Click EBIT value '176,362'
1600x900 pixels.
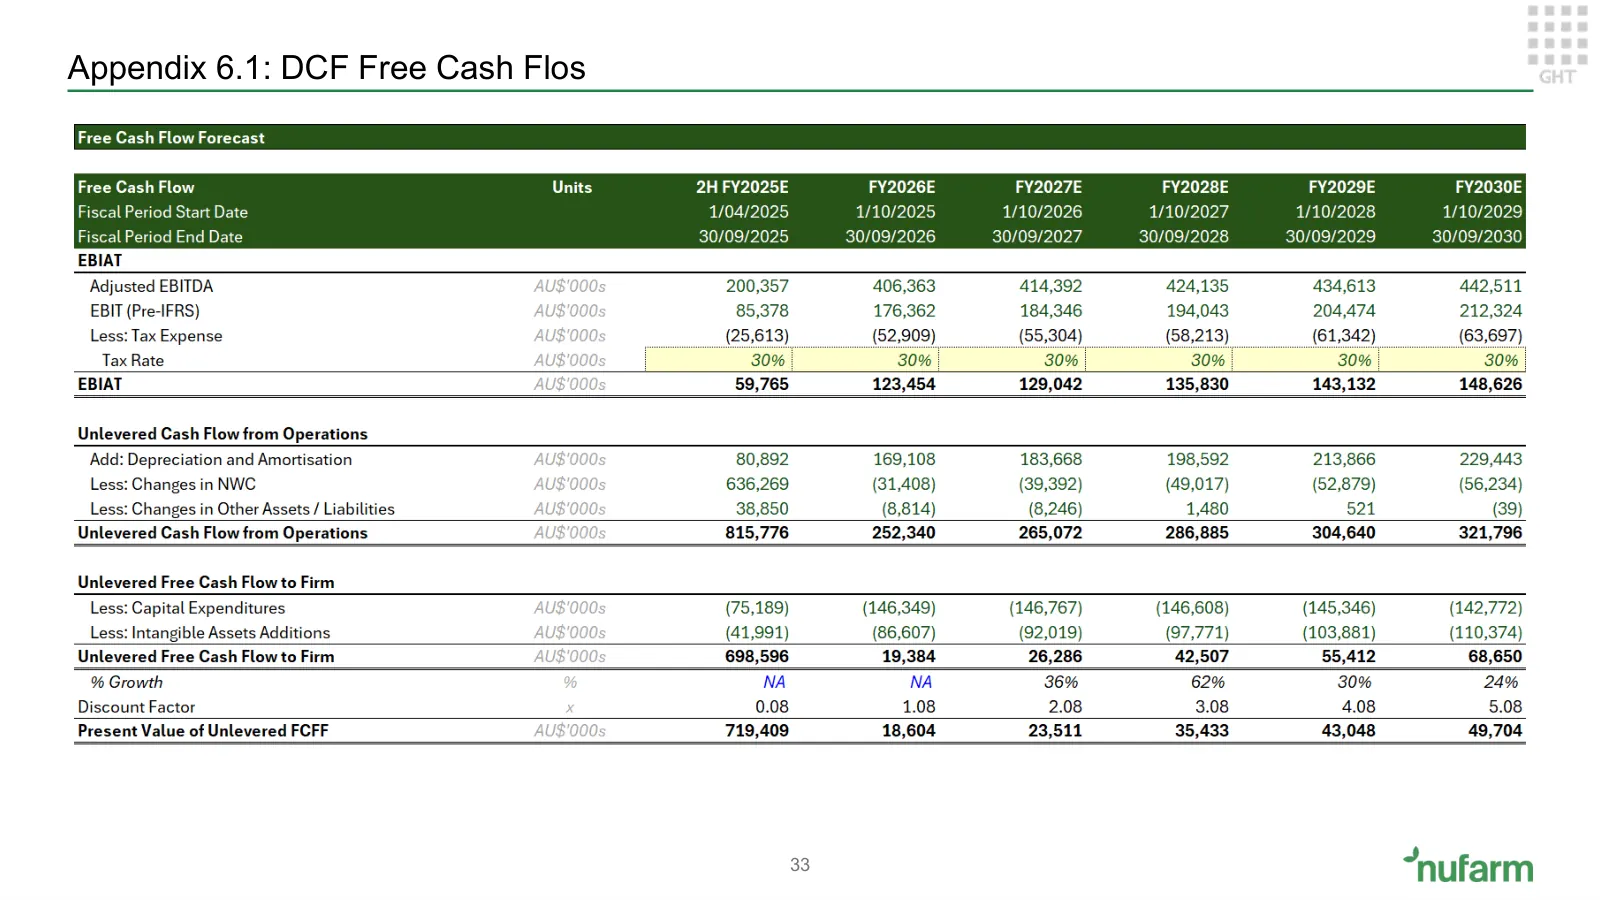[x=904, y=311]
